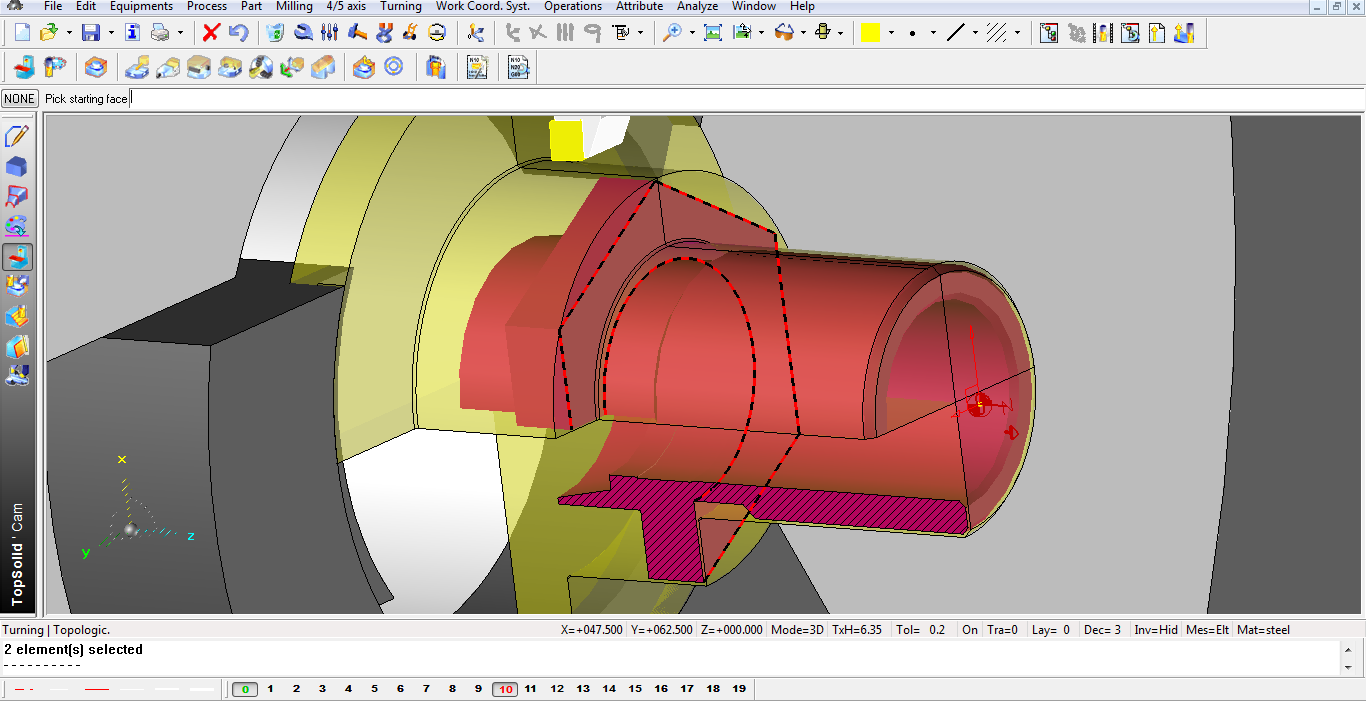The image size is (1366, 701).
Task: Click the bottom icon in left sidebar
Action: (x=17, y=376)
